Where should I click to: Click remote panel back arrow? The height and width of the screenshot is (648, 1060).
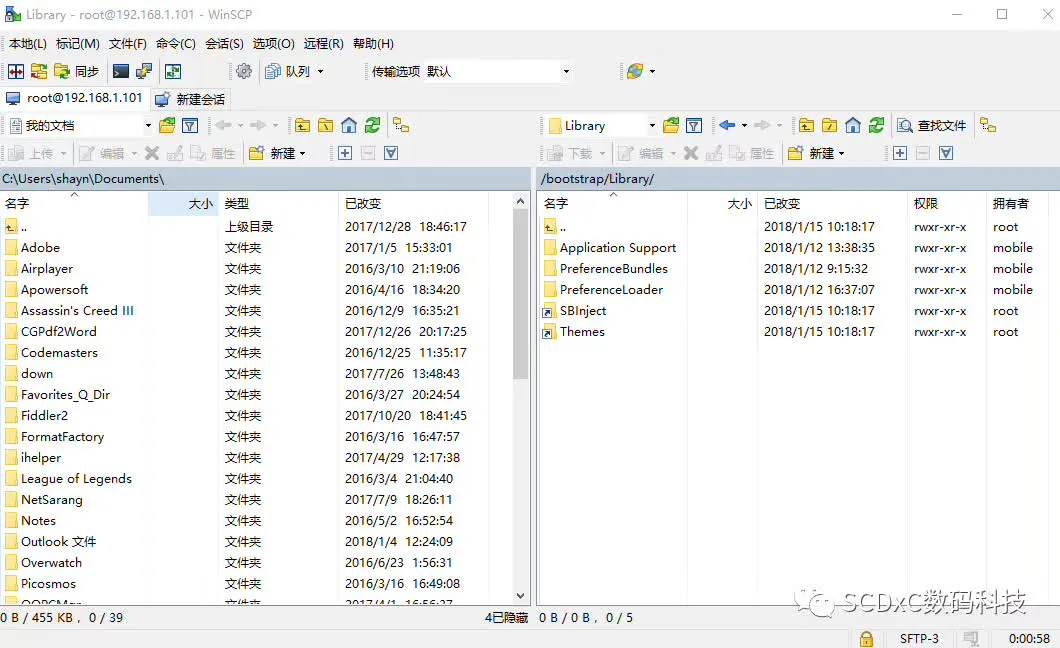pos(727,125)
